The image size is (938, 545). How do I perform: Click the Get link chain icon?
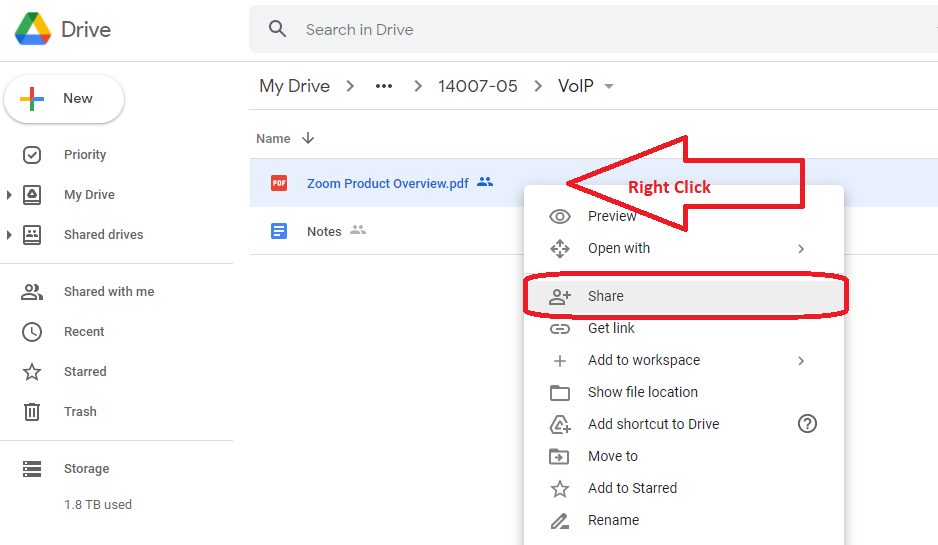560,328
